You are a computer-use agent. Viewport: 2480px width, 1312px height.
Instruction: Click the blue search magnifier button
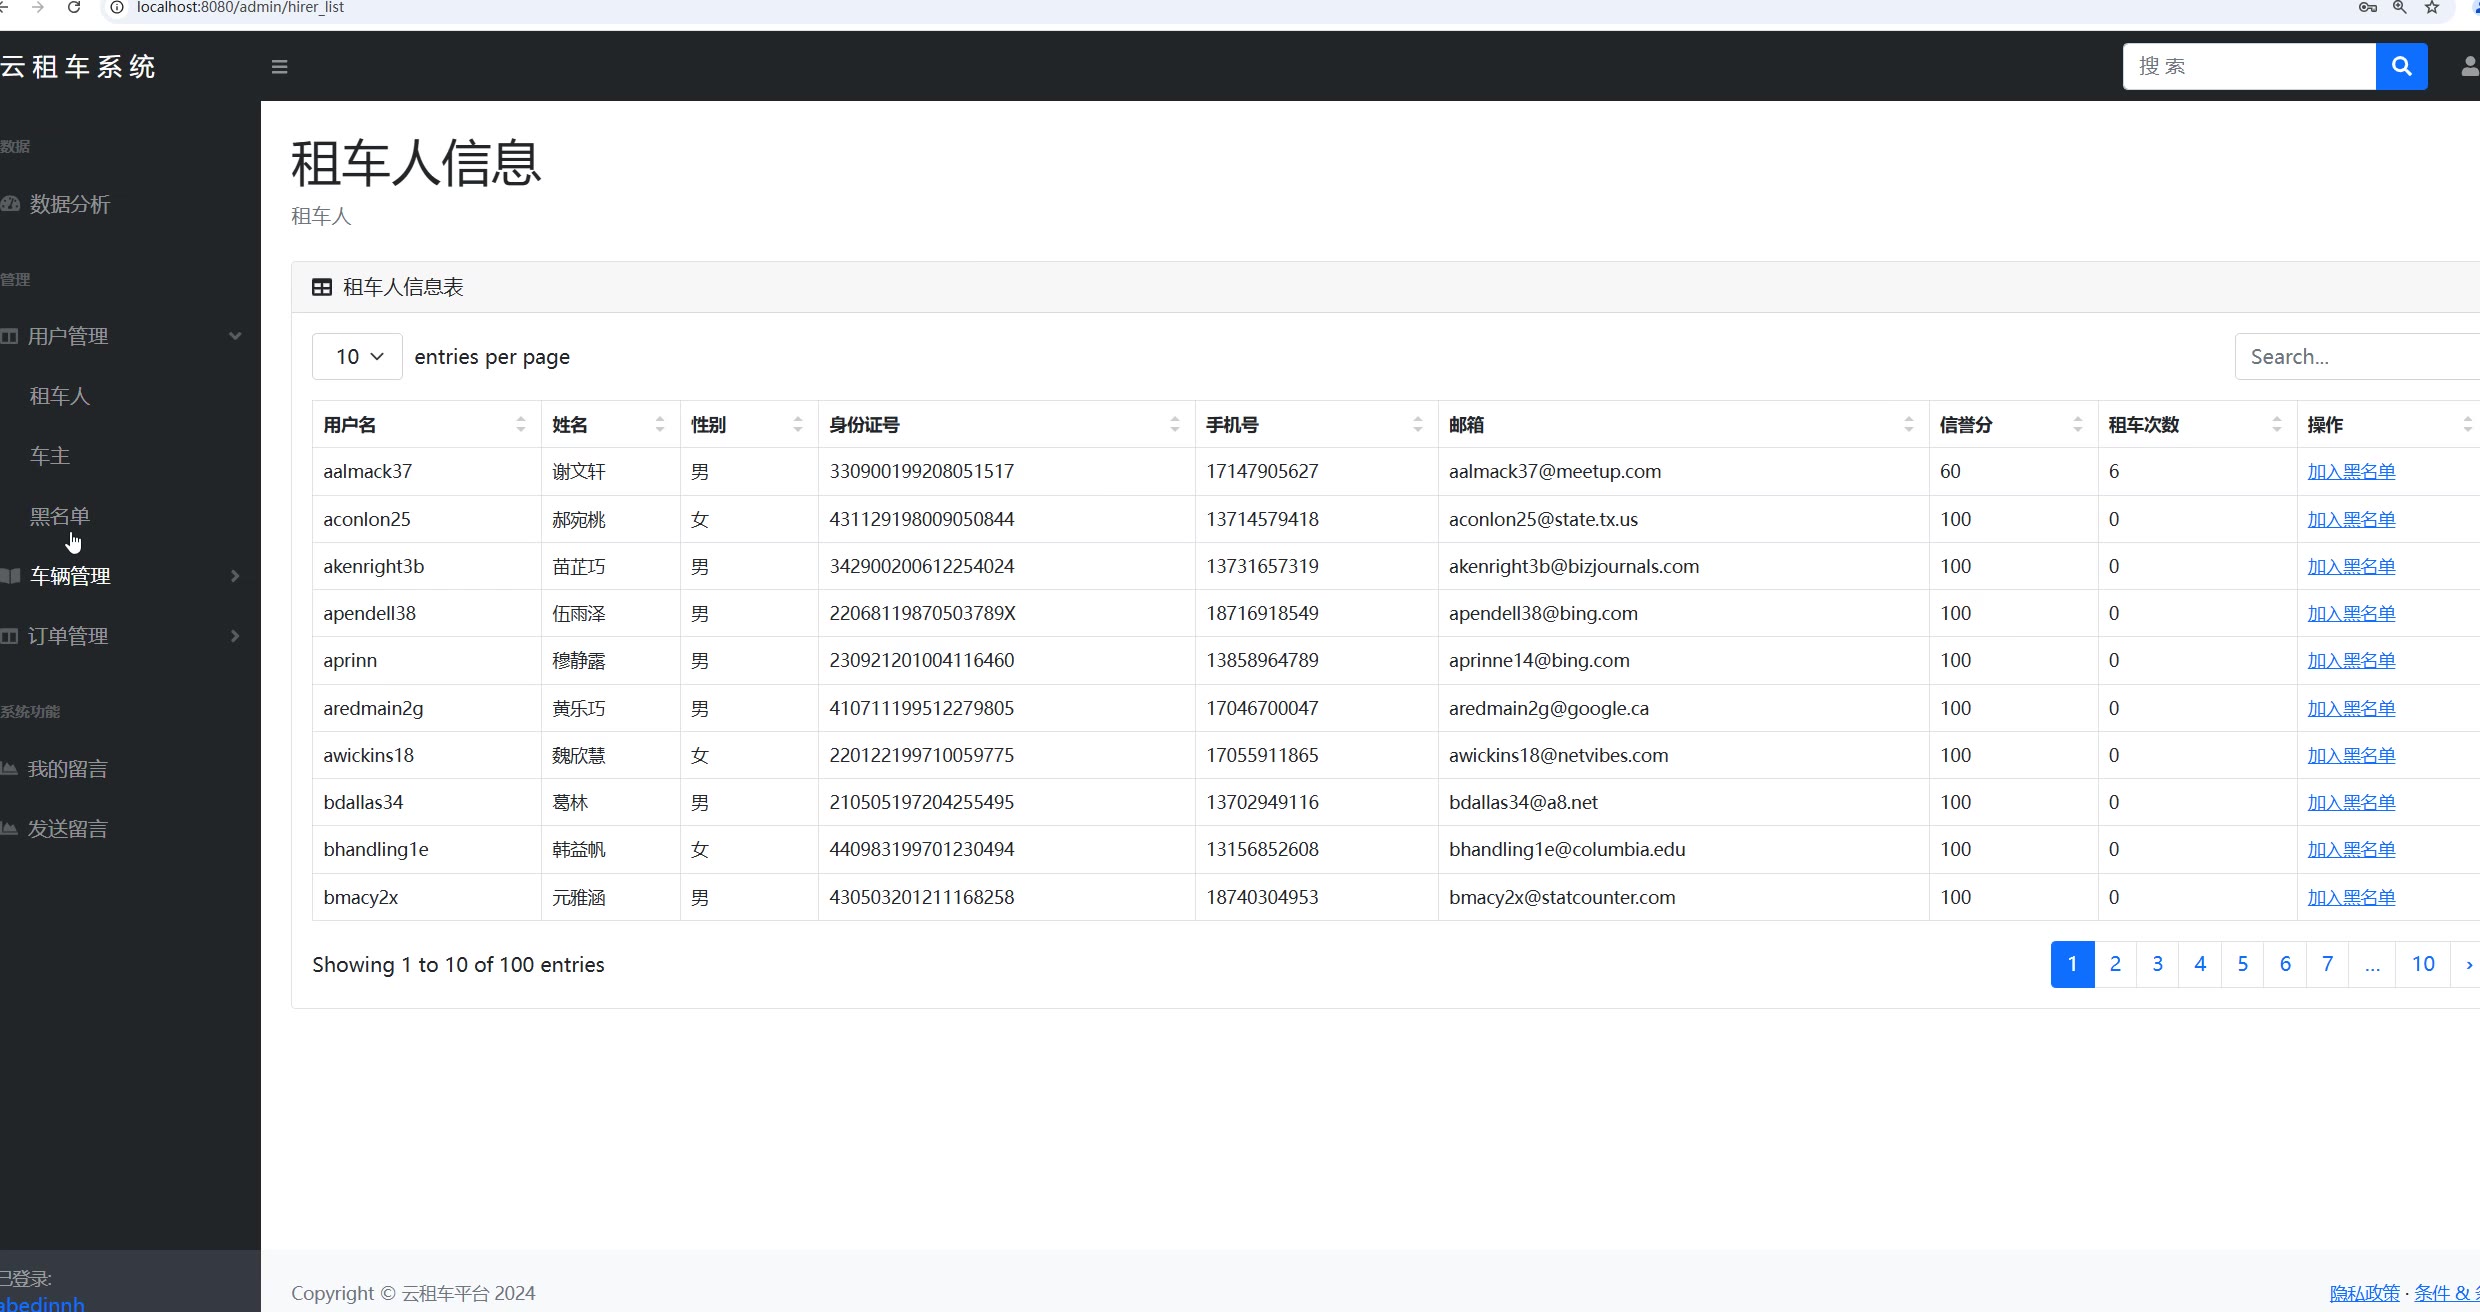(2401, 66)
